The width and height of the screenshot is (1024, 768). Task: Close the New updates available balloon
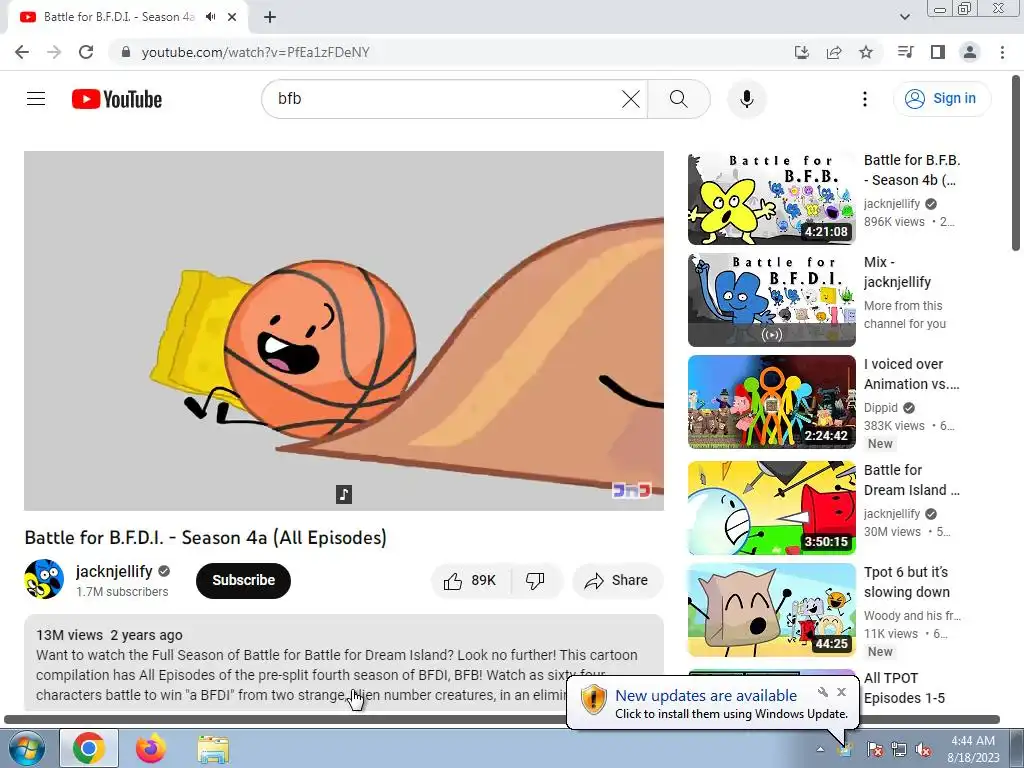click(x=841, y=692)
